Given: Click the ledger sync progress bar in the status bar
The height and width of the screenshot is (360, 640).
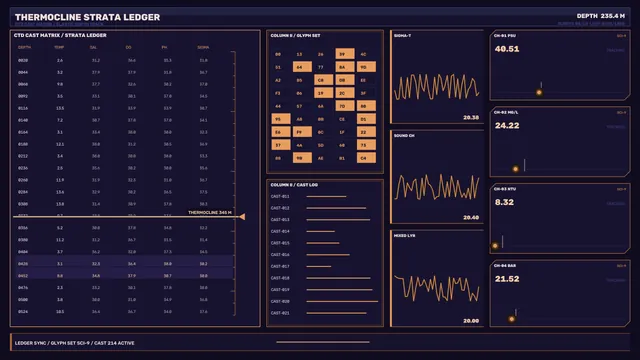Looking at the screenshot, I should (323, 342).
